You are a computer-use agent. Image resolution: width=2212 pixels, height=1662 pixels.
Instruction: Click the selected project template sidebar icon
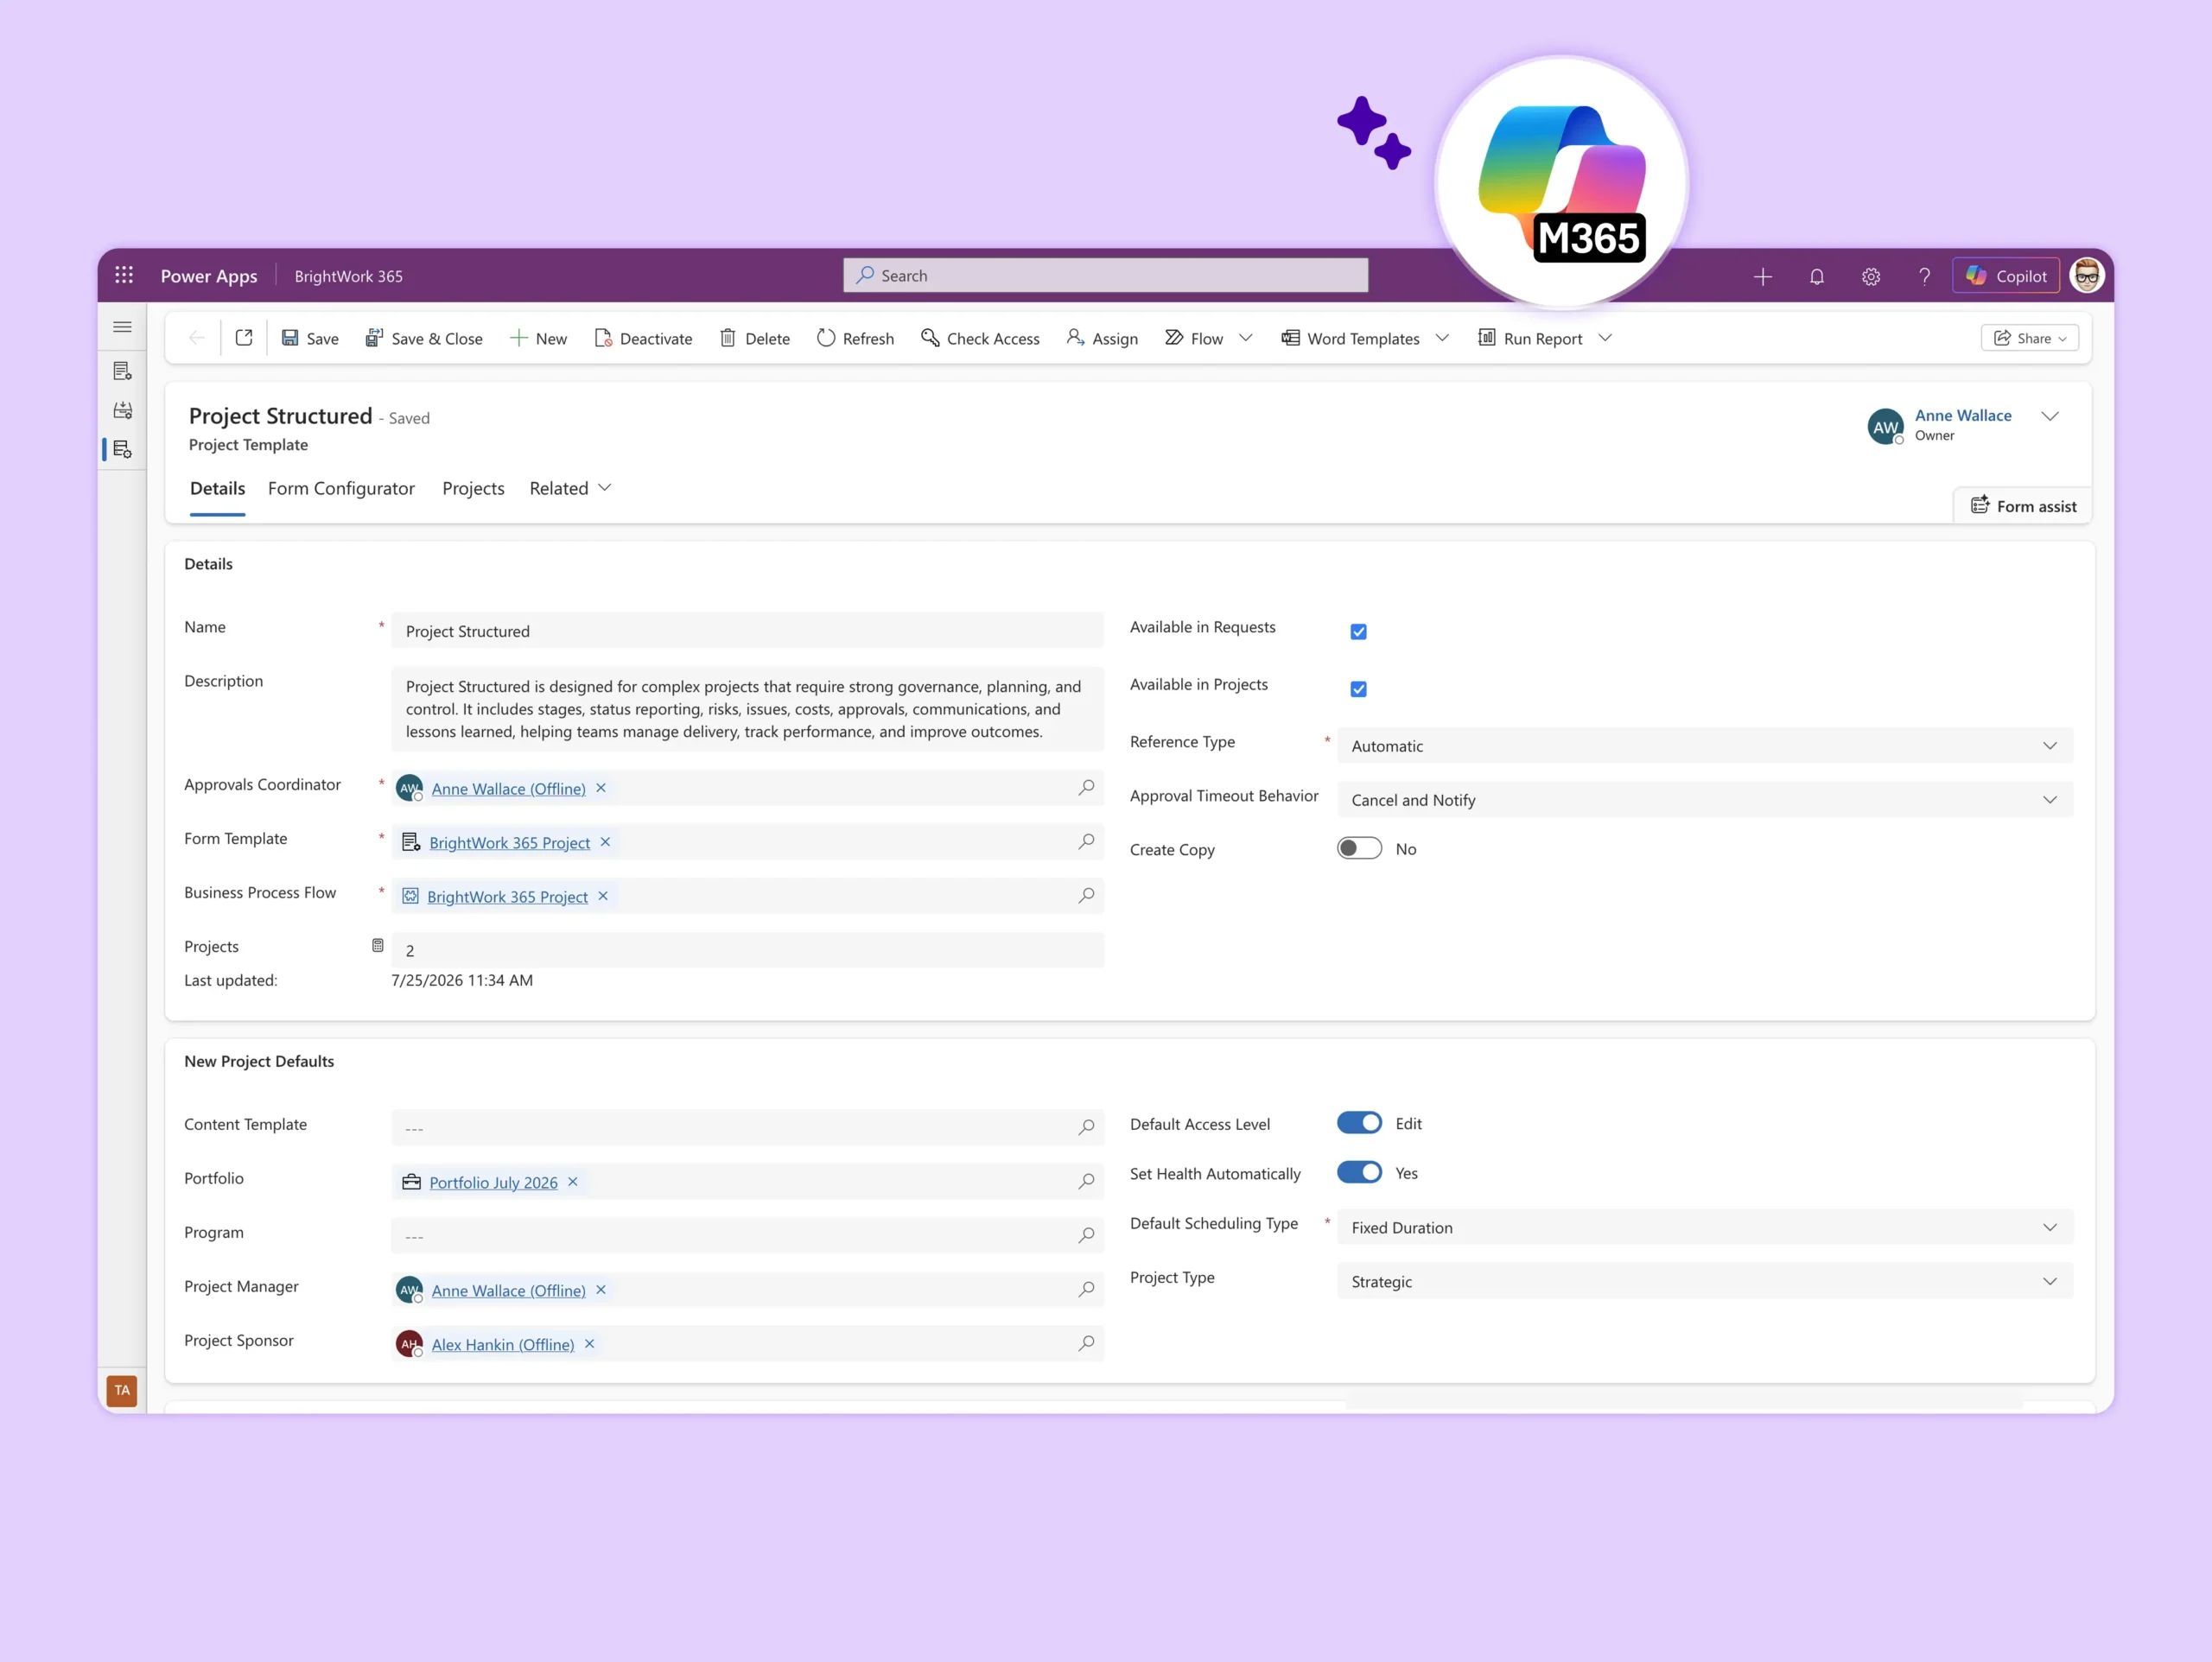(x=122, y=449)
